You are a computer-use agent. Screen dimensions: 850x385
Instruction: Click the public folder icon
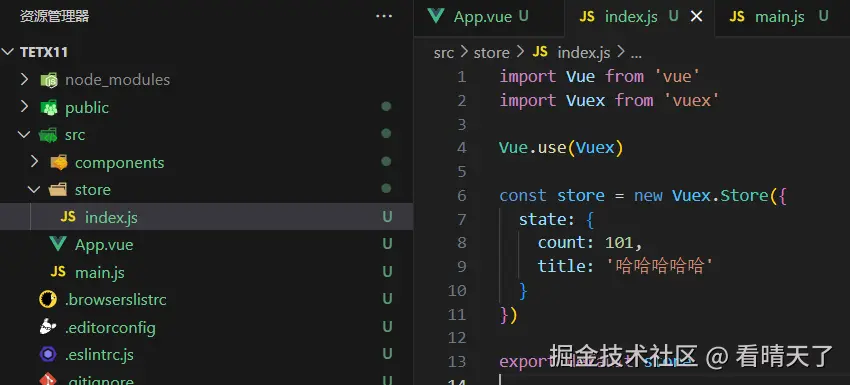[x=49, y=107]
